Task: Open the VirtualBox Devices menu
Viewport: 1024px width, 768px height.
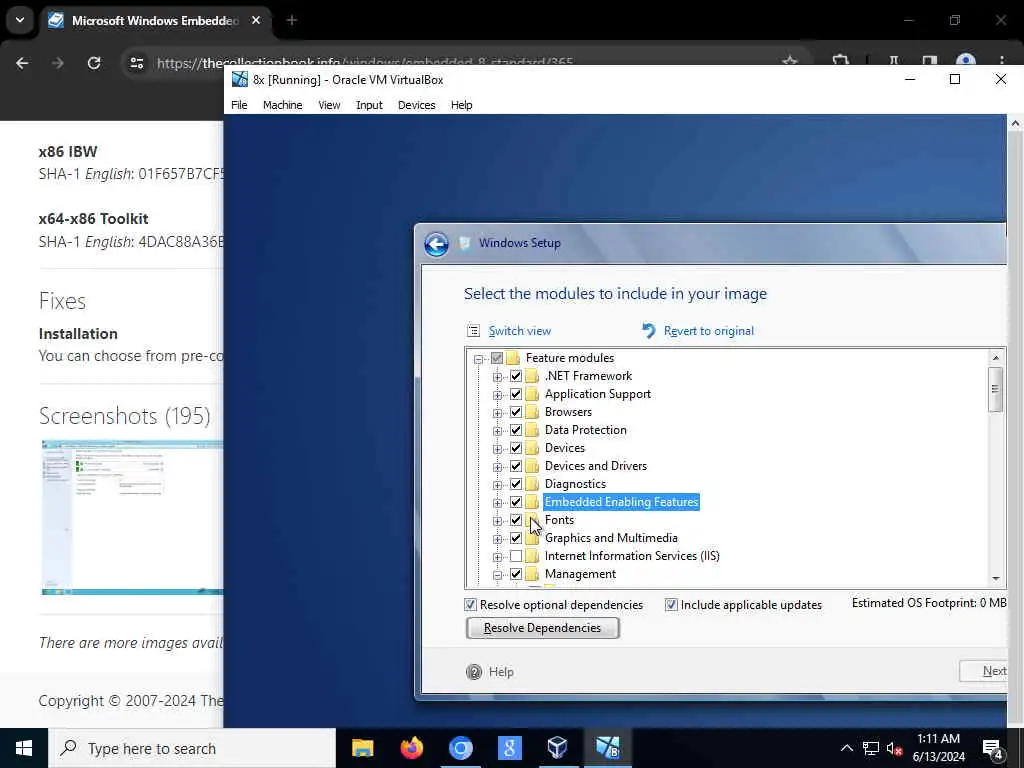Action: [417, 105]
